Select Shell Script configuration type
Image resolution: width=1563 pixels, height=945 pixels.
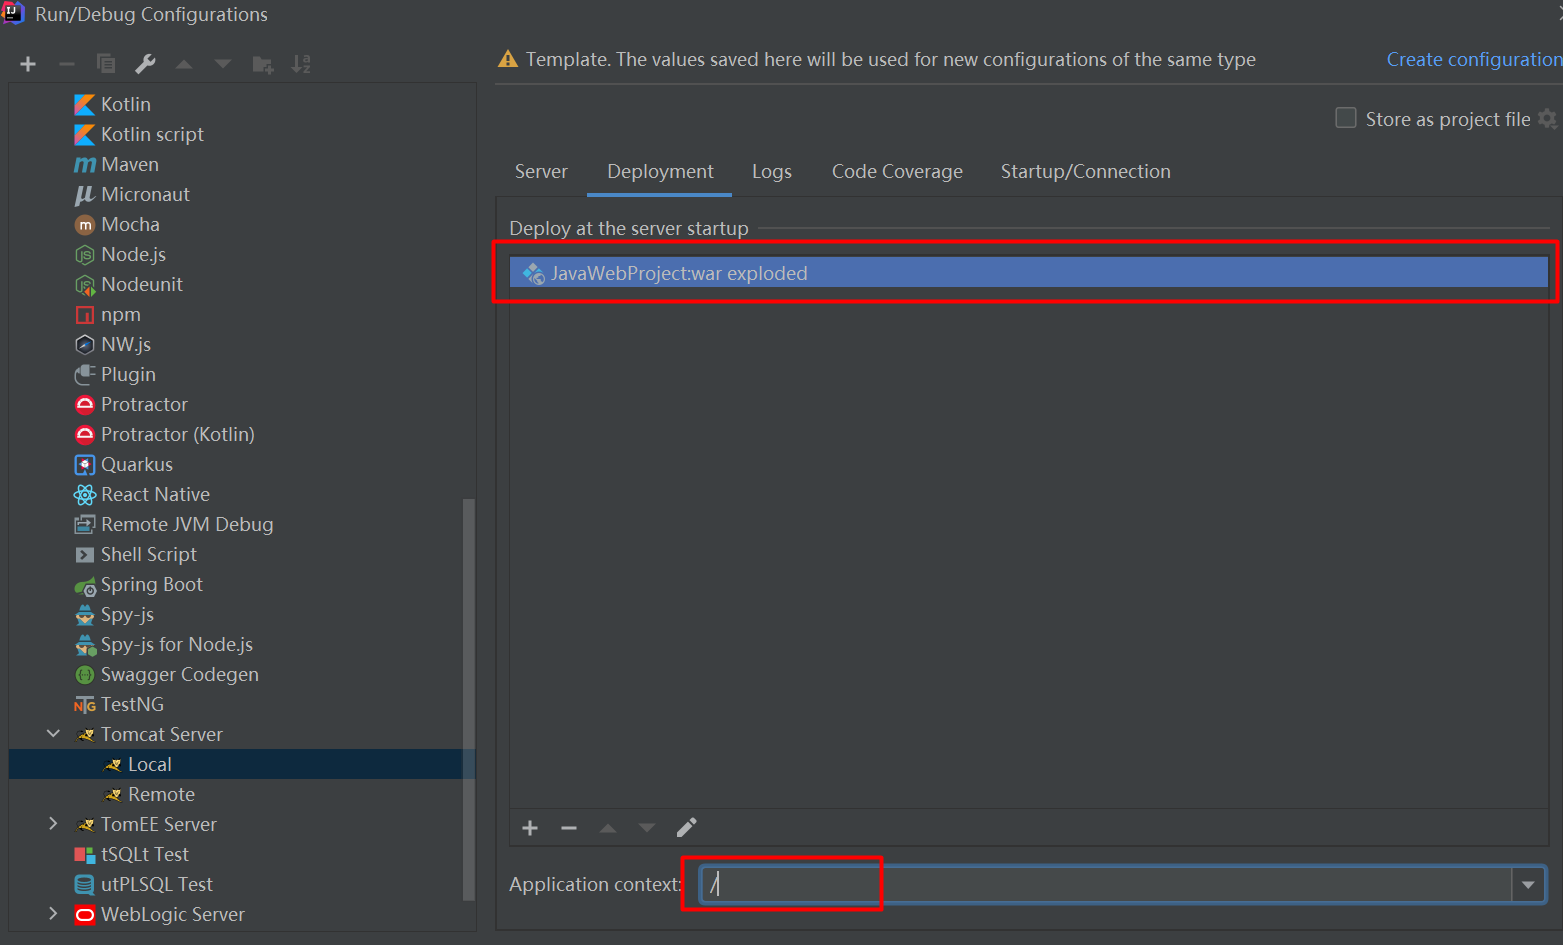[149, 554]
